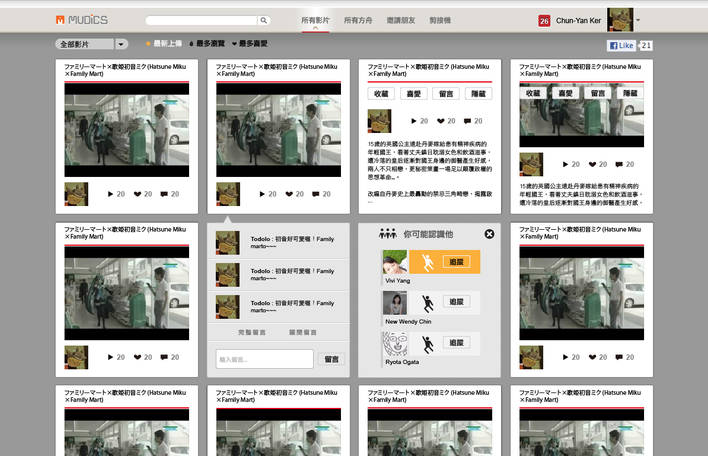The width and height of the screenshot is (708, 456).
Task: Open the notifications badge showing 26
Action: click(x=544, y=20)
